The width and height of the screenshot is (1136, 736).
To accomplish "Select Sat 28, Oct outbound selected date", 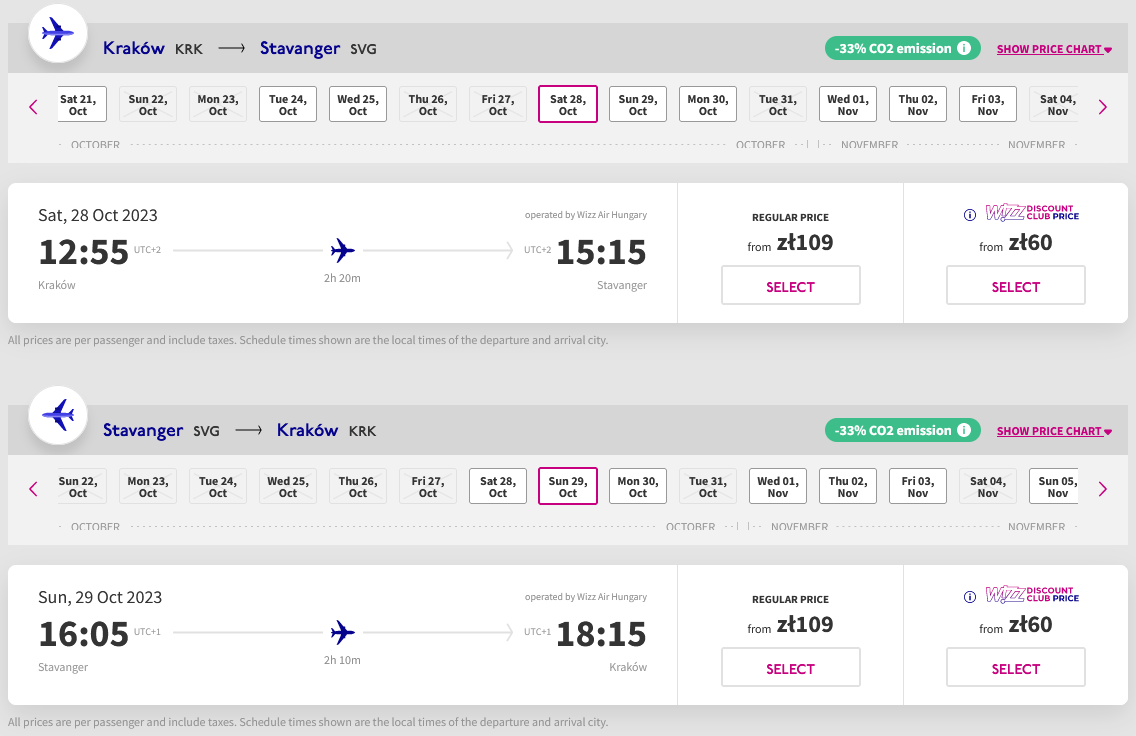I will [x=568, y=104].
